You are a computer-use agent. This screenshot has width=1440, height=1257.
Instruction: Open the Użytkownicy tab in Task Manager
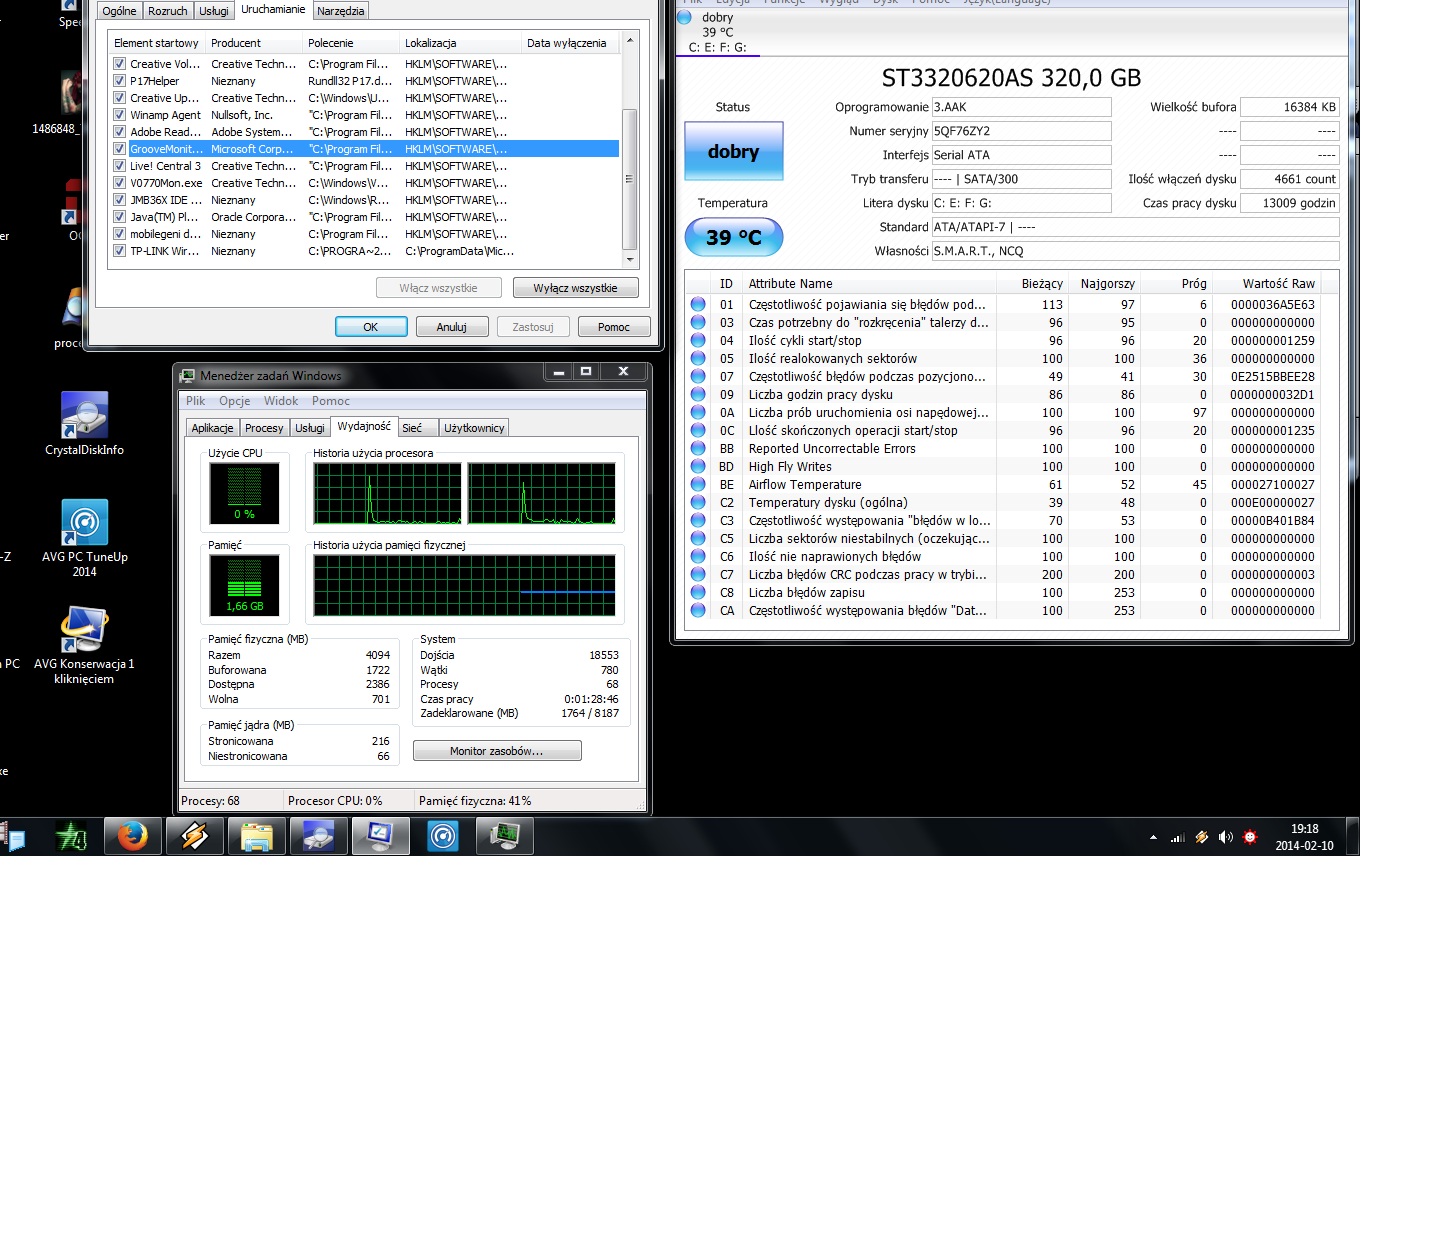474,428
